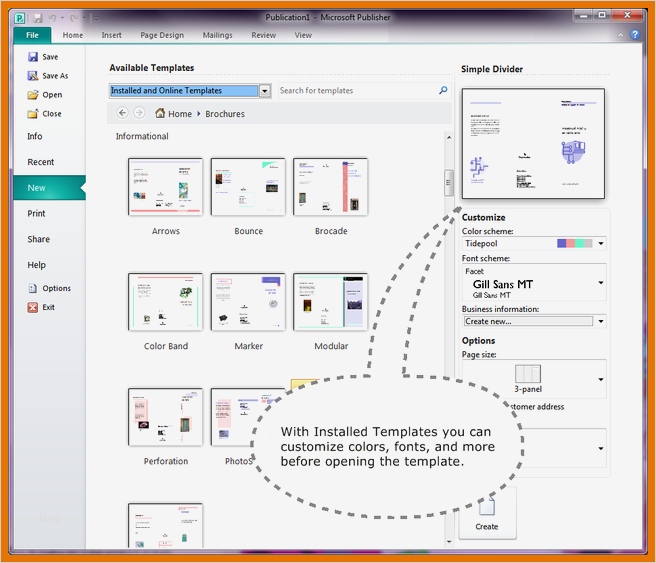This screenshot has width=656, height=563.
Task: Select the Color Band brochure template
Action: [165, 302]
